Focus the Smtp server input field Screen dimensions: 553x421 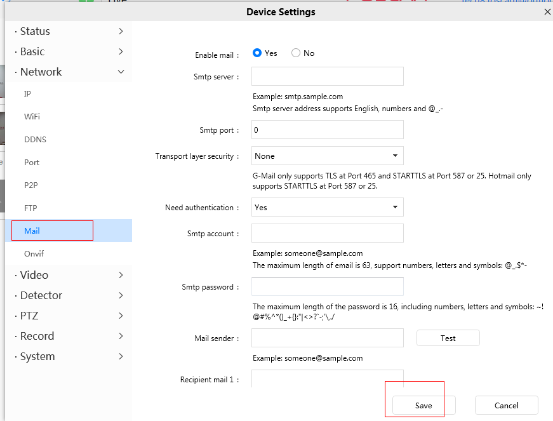tap(327, 76)
